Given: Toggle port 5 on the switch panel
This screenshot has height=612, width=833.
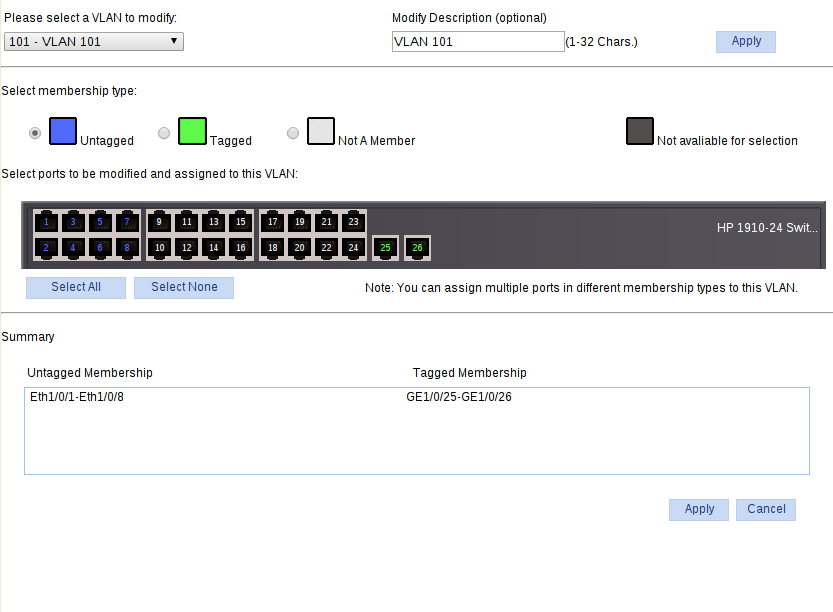Looking at the screenshot, I should (x=100, y=222).
